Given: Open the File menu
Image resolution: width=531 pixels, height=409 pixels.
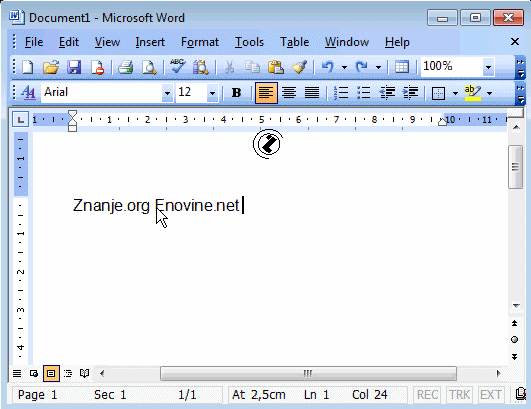Looking at the screenshot, I should click(34, 42).
